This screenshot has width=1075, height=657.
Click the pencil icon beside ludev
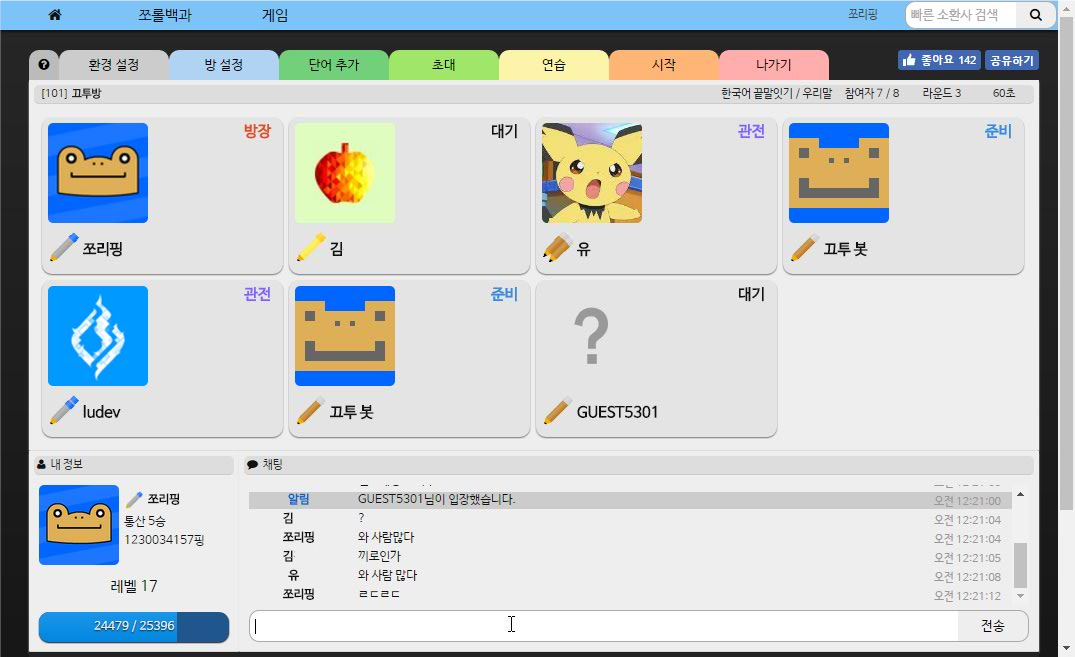64,411
